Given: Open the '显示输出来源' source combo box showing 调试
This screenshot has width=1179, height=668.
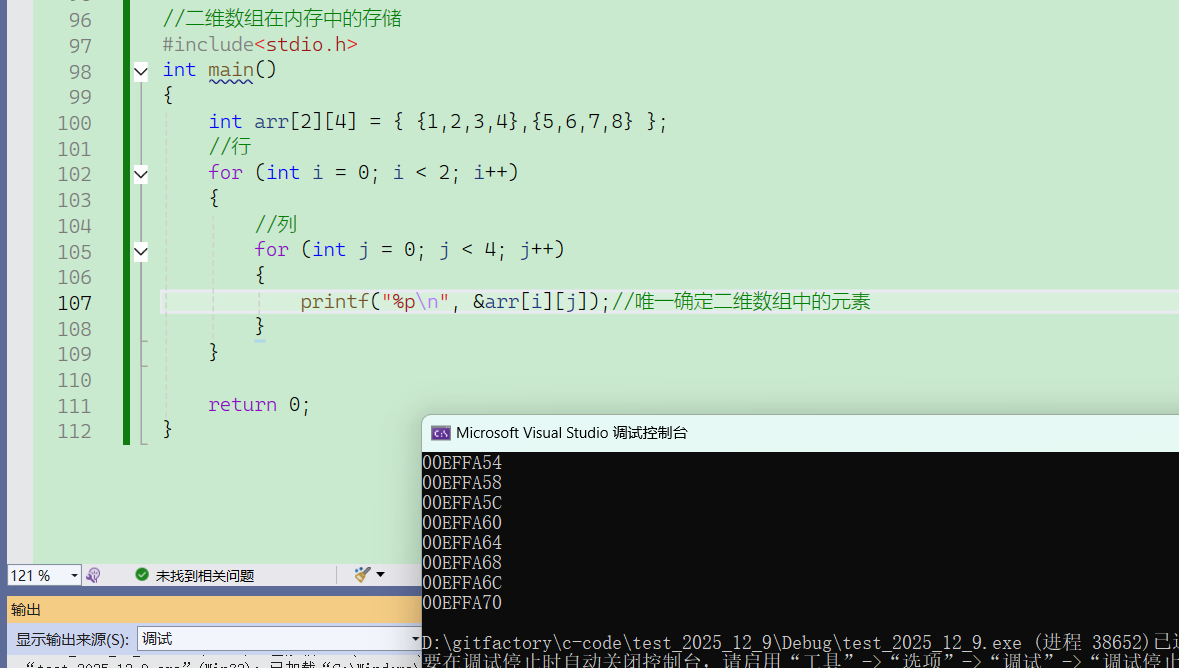Looking at the screenshot, I should coord(279,639).
